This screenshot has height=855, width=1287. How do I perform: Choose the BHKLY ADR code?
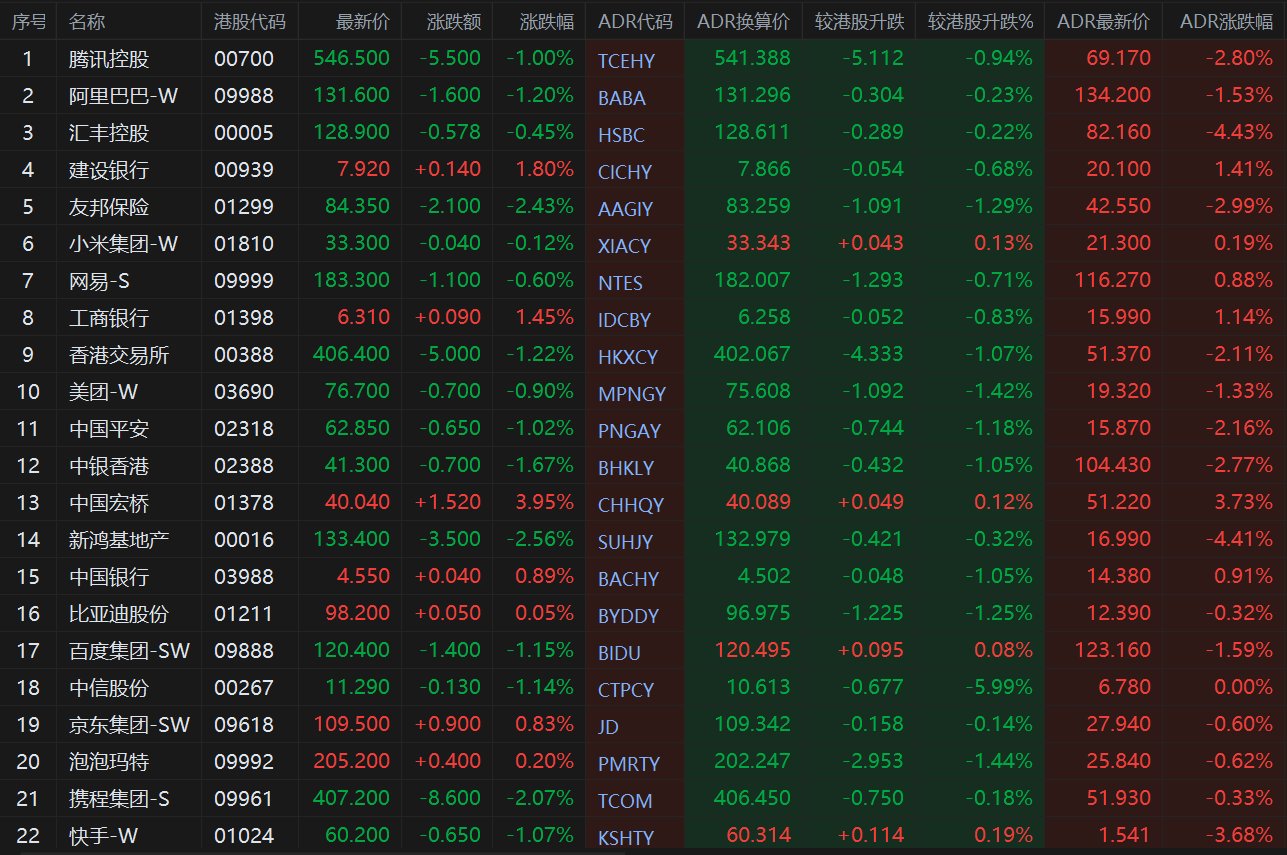626,468
